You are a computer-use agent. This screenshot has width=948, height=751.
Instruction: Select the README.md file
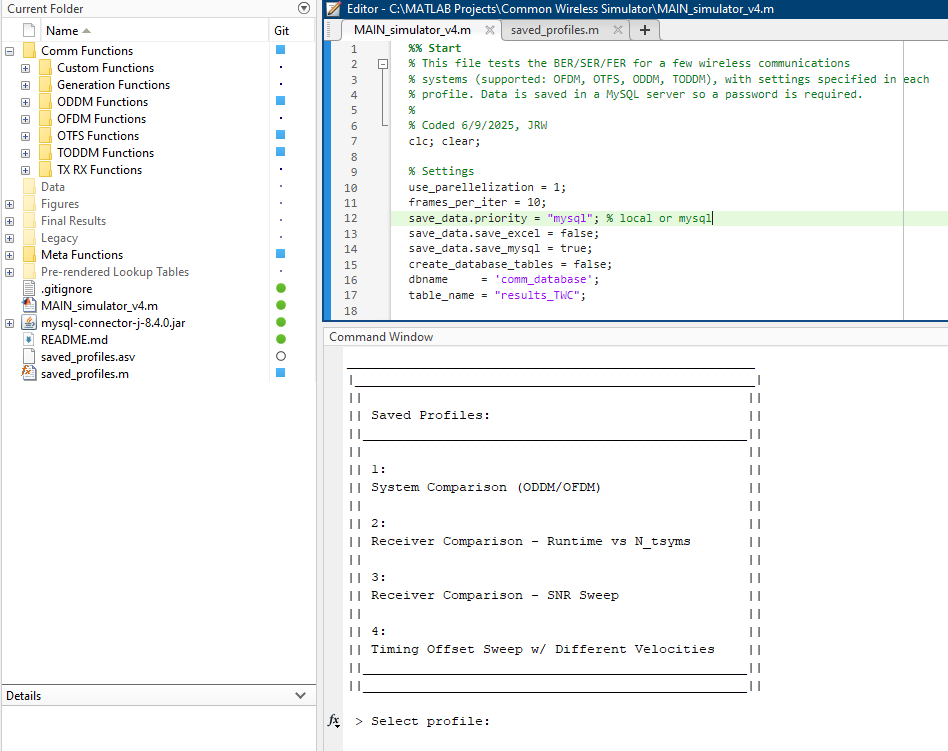(x=74, y=340)
